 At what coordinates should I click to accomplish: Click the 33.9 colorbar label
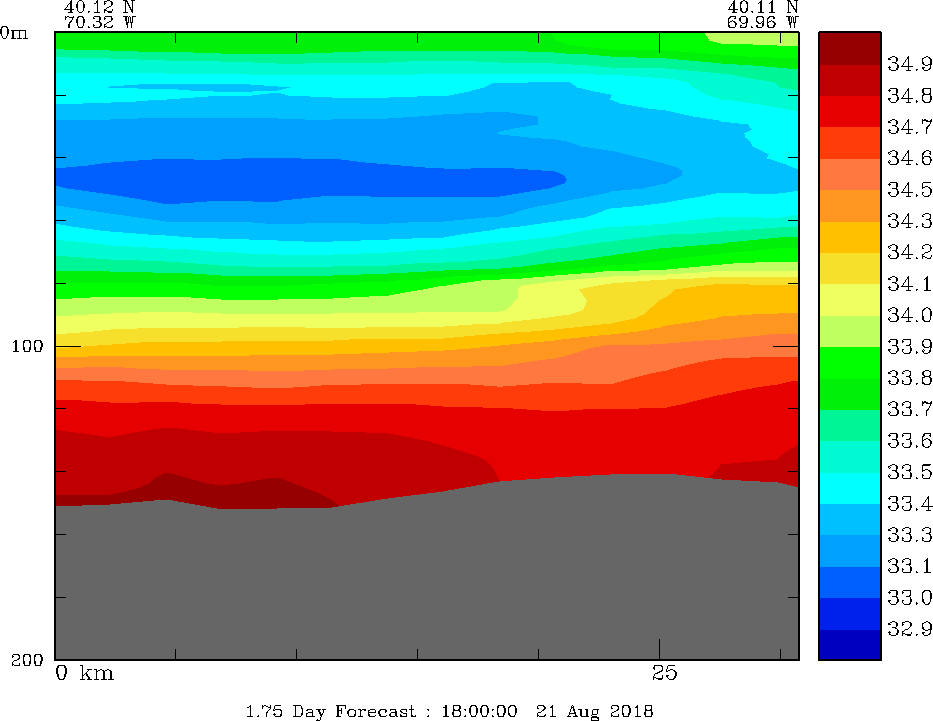tap(909, 346)
